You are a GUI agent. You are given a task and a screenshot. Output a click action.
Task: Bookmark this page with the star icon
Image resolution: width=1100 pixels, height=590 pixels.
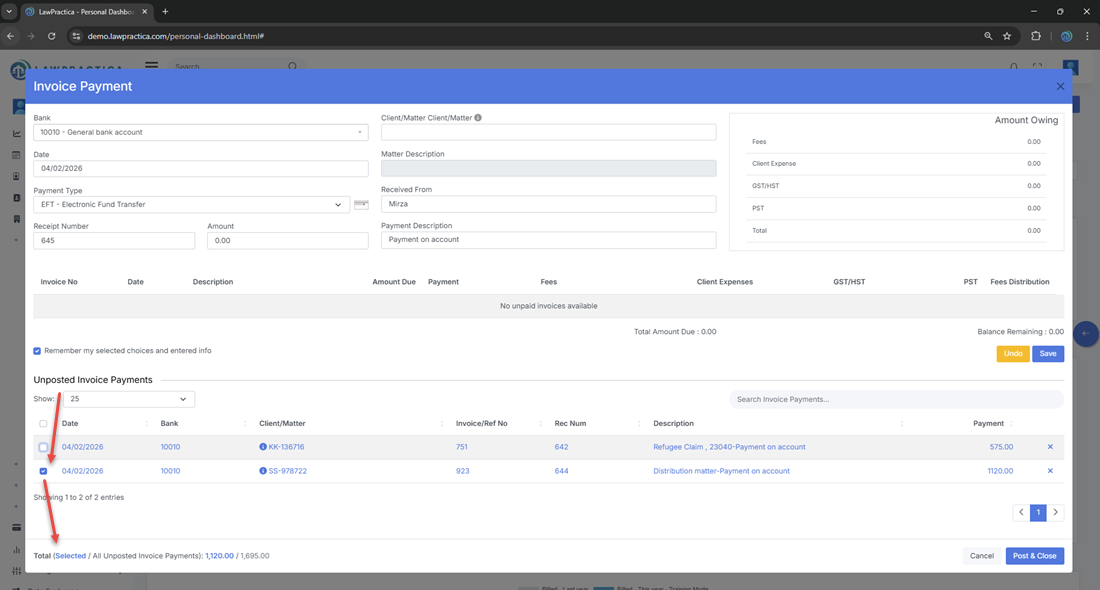click(x=1007, y=36)
